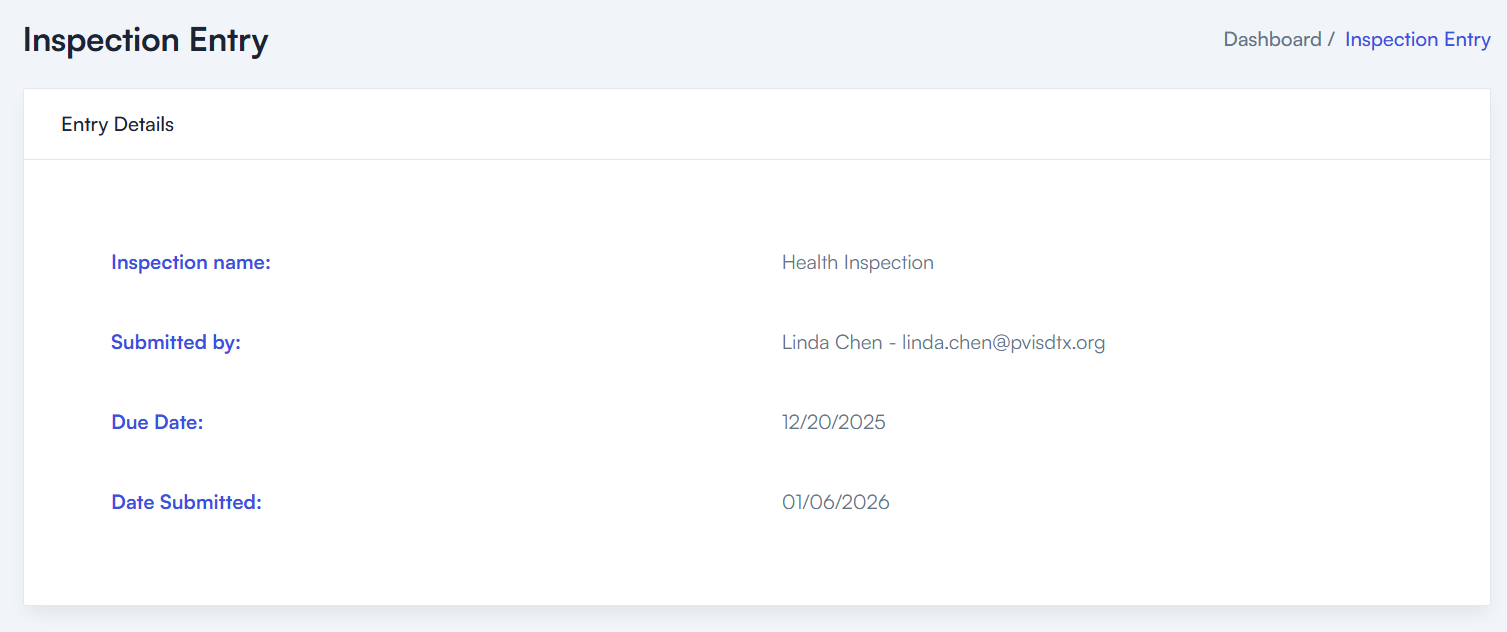Click the word 'Details' in the card header
This screenshot has width=1507, height=632.
click(x=144, y=125)
